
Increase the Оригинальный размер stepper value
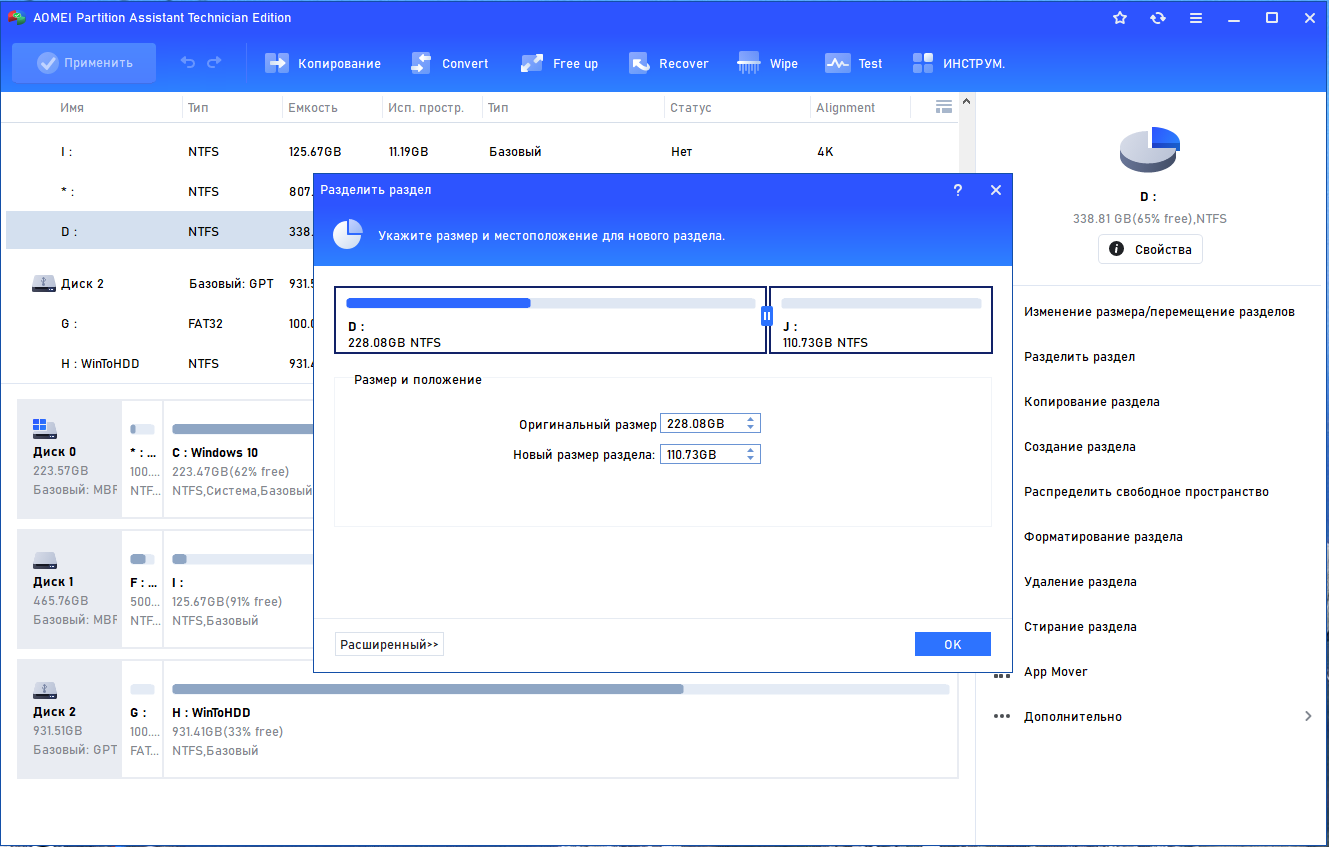[752, 420]
